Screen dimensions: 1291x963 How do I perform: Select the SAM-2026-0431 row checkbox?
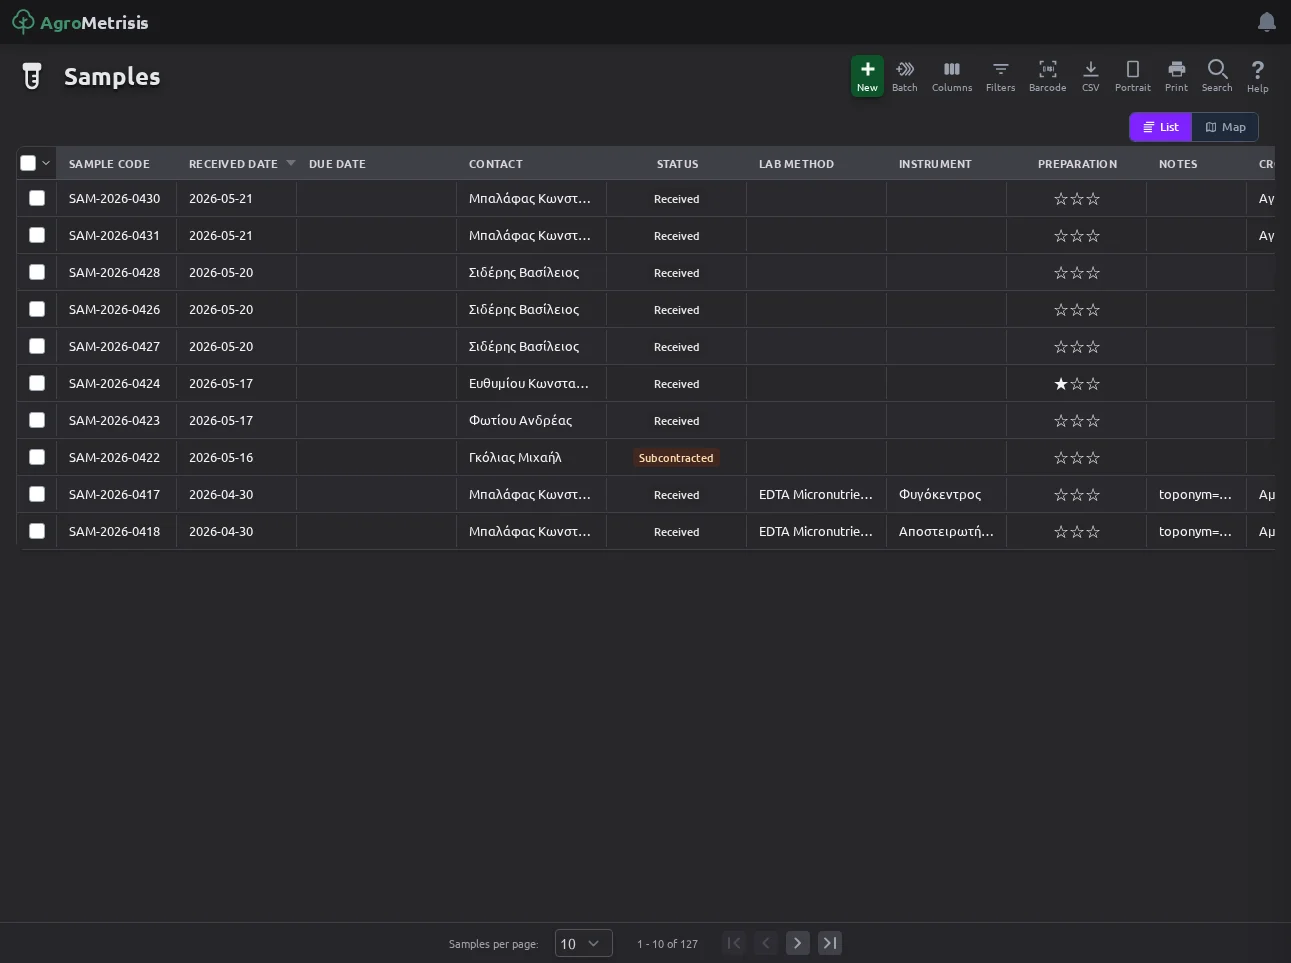tap(37, 235)
